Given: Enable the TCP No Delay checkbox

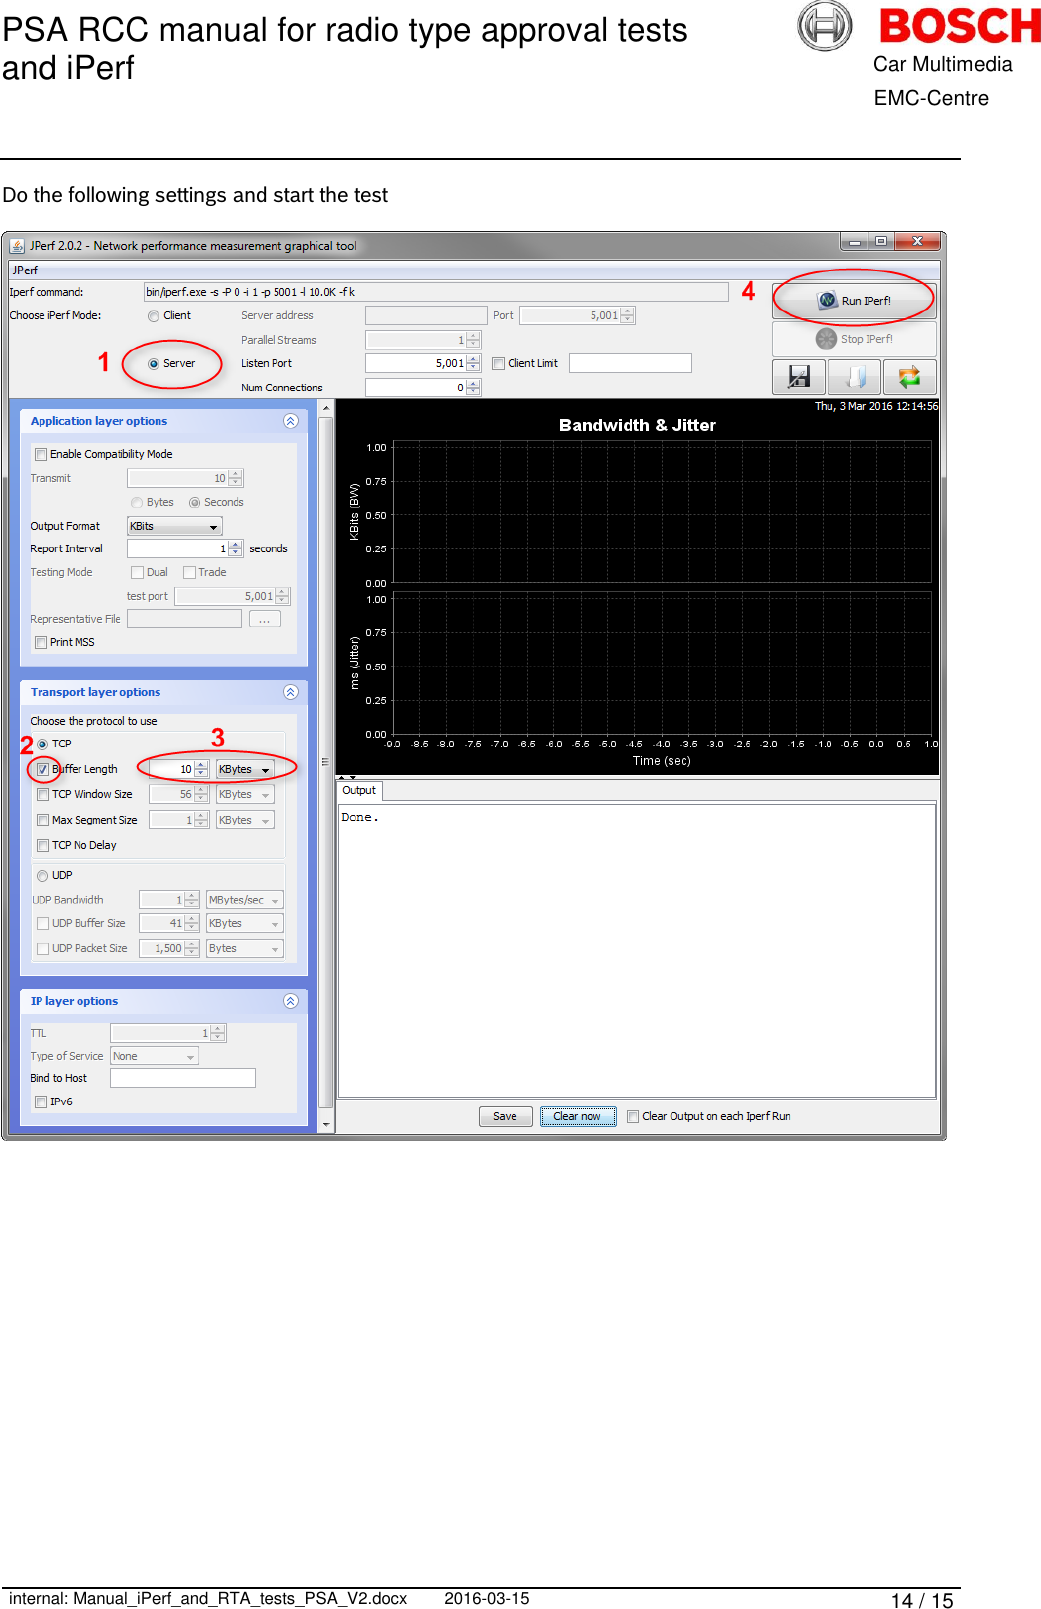Looking at the screenshot, I should tap(43, 845).
